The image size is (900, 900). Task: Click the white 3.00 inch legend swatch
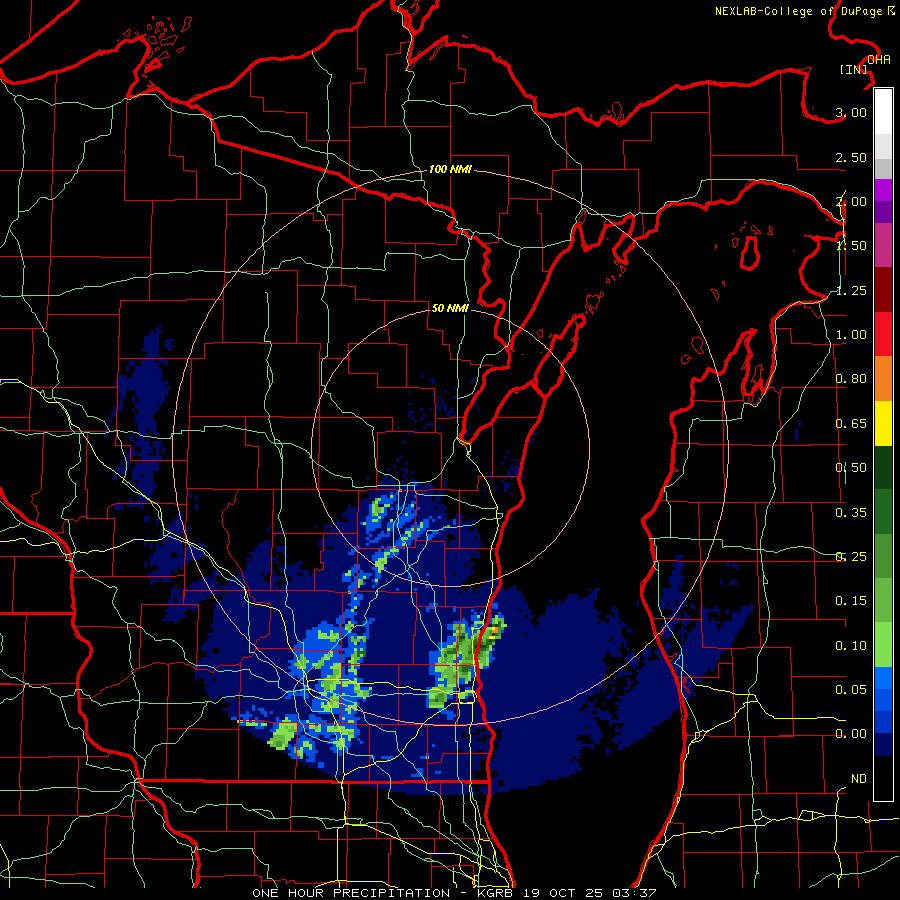pos(883,112)
